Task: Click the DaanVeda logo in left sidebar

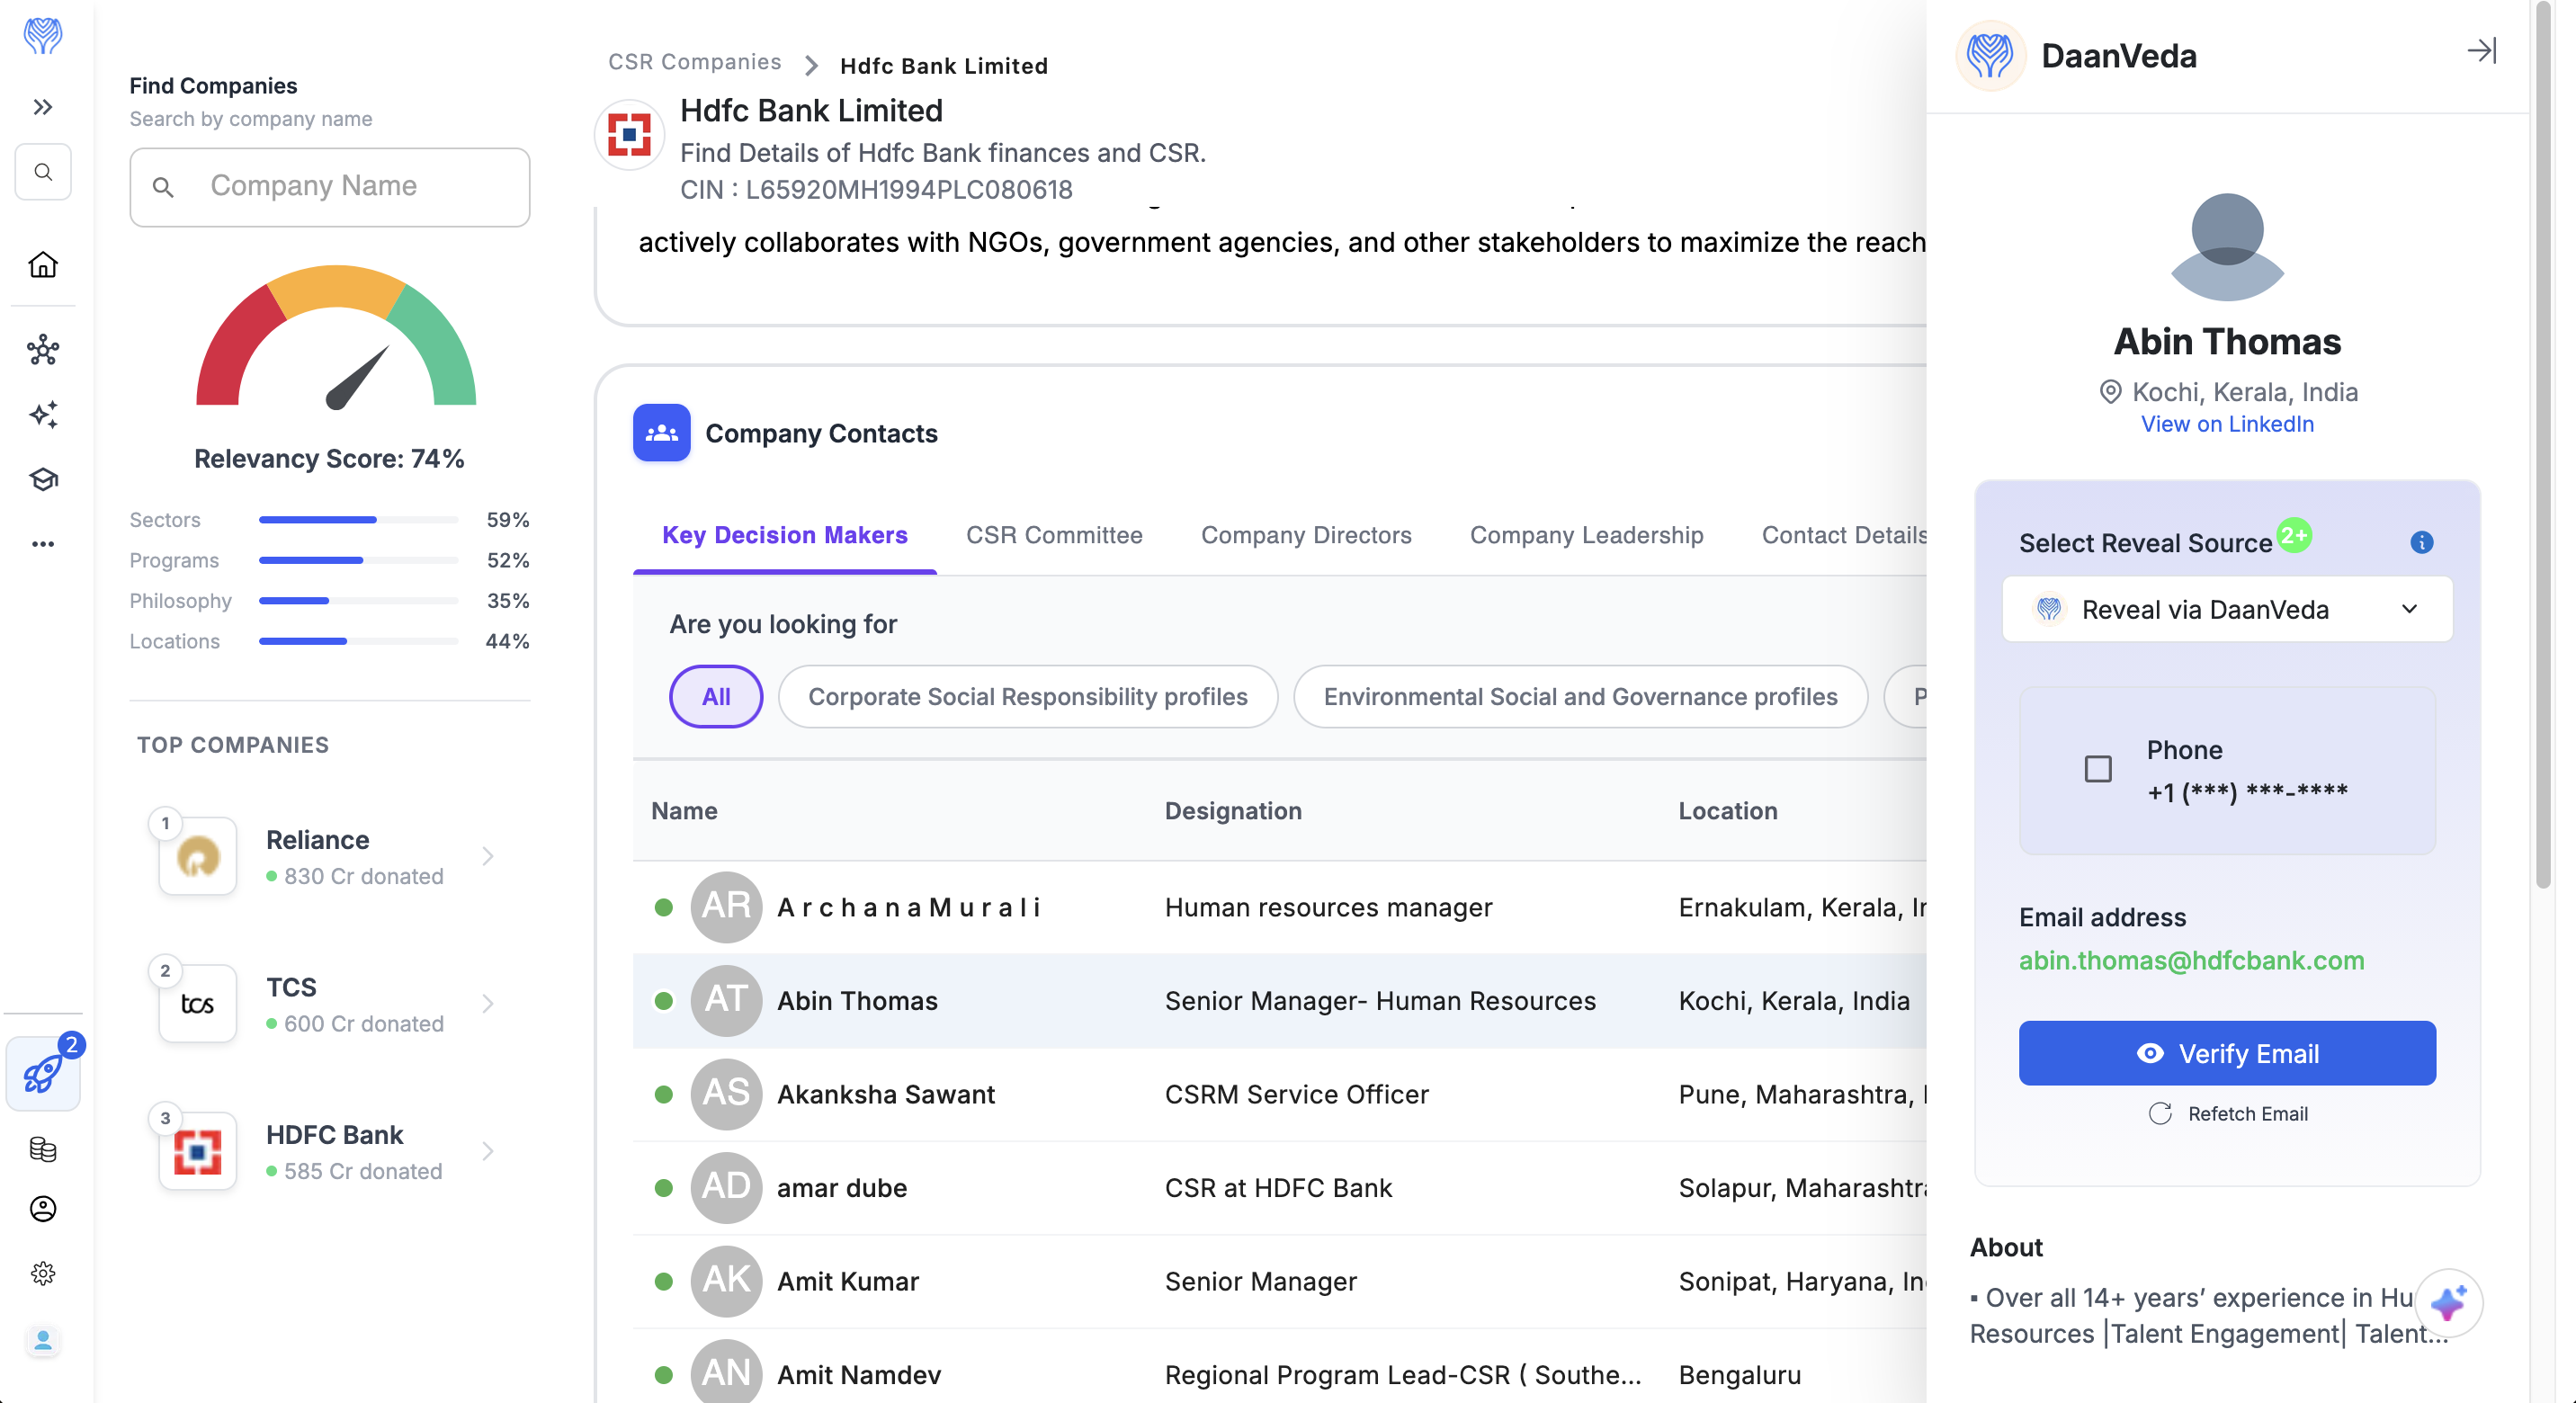Action: tap(43, 36)
